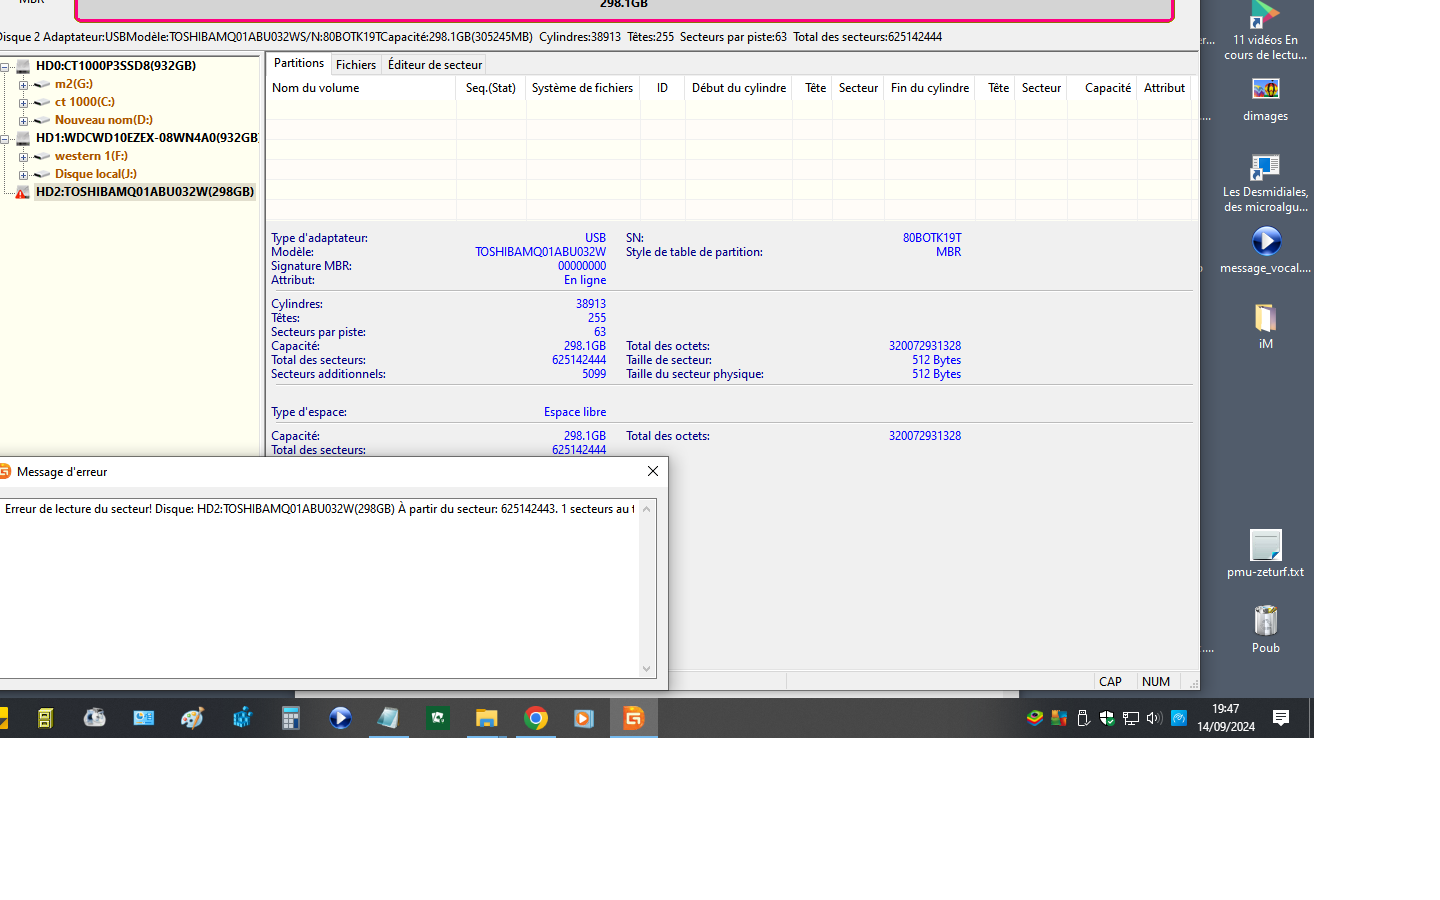Expand the Disque local(J:) partition node
Viewport: 1440px width, 900px height.
click(x=23, y=175)
